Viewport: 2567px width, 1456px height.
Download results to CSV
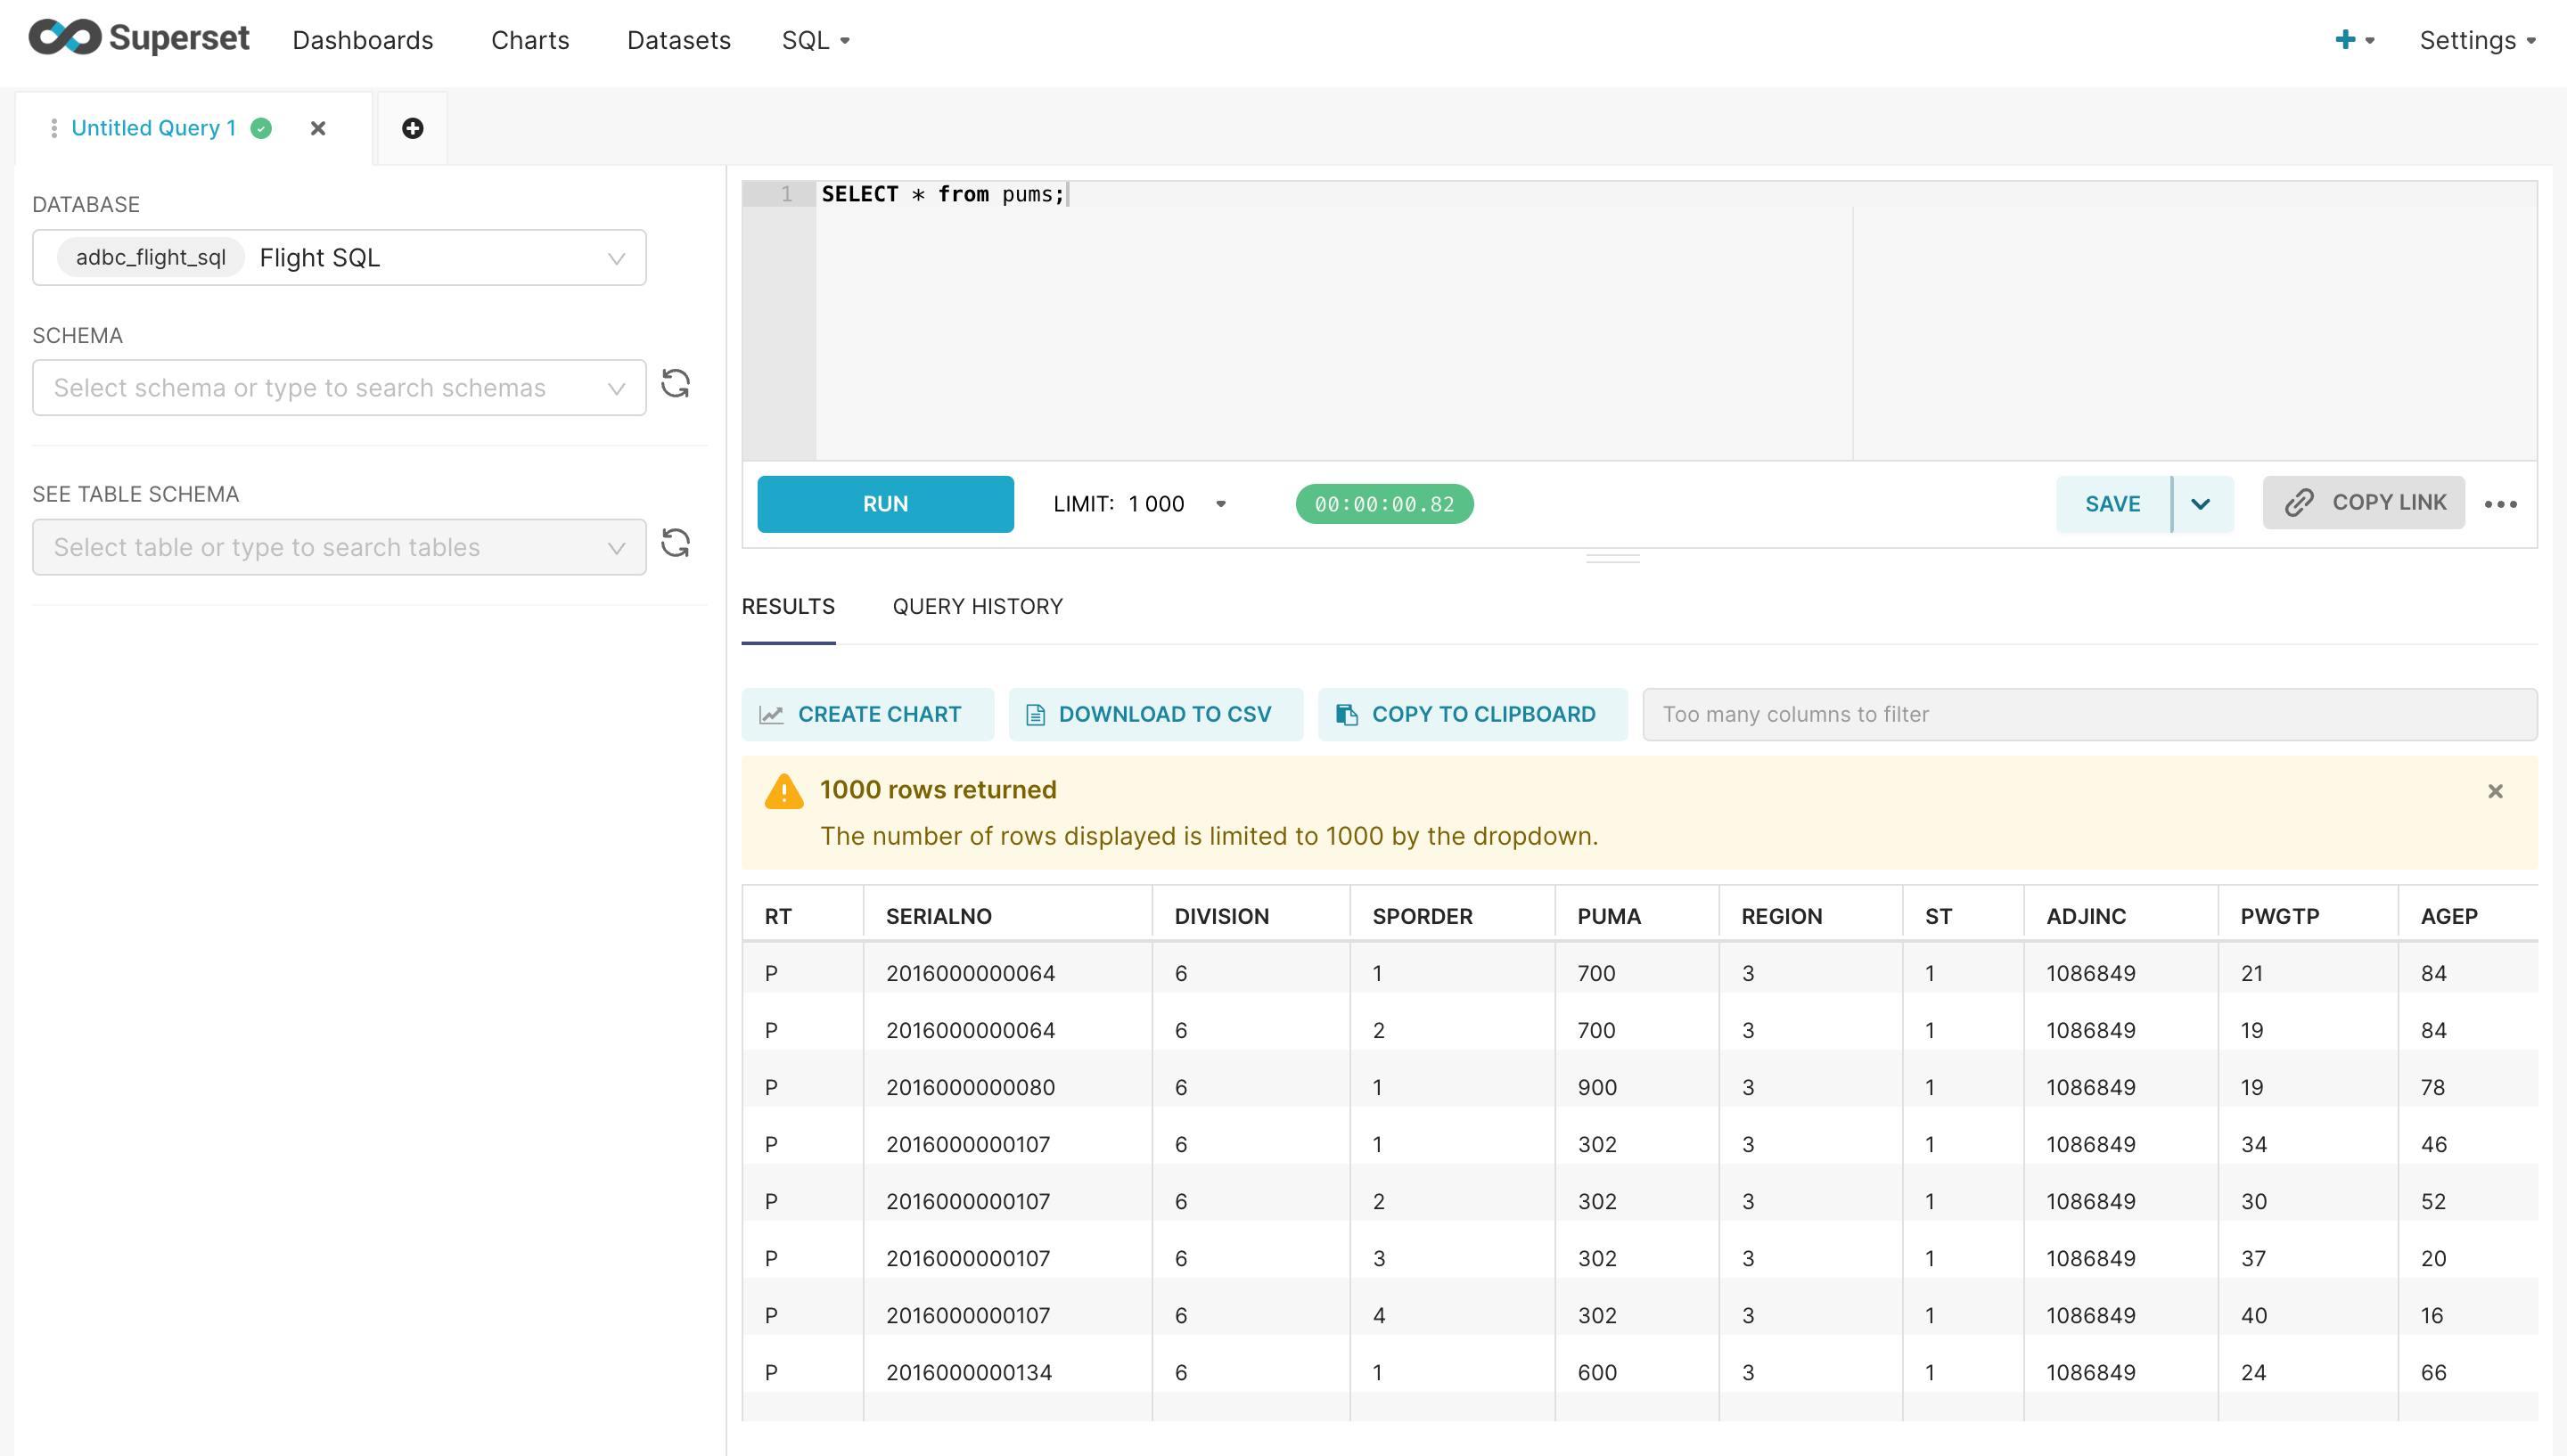coord(1155,714)
